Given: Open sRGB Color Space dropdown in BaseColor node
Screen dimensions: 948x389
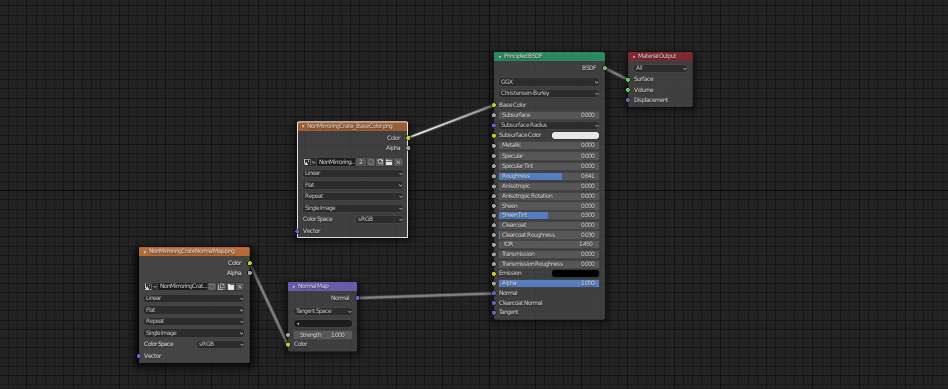Looking at the screenshot, I should click(380, 219).
